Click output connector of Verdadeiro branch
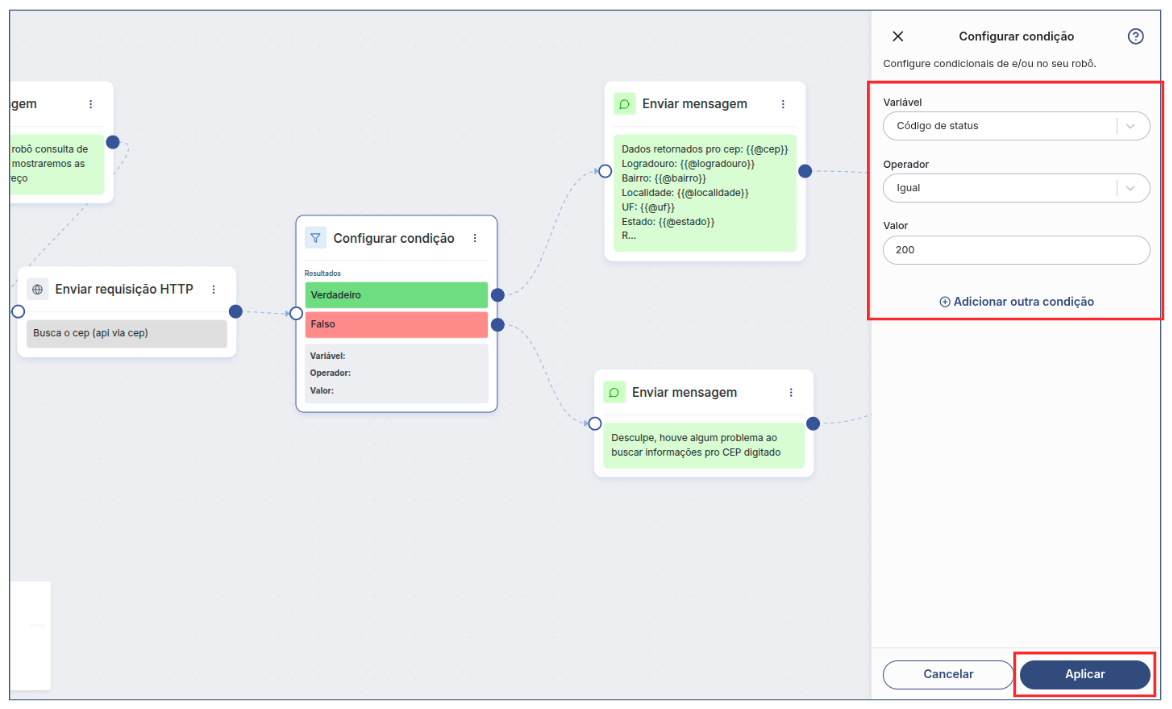The height and width of the screenshot is (709, 1172). (498, 295)
